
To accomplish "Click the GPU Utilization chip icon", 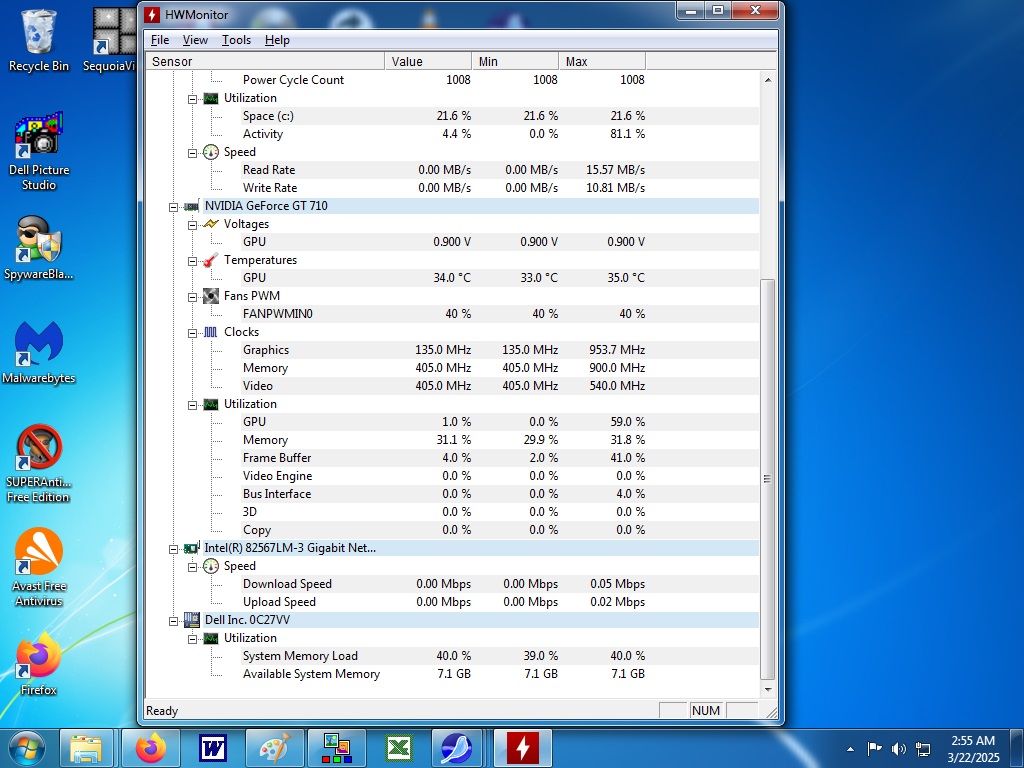I will [210, 404].
